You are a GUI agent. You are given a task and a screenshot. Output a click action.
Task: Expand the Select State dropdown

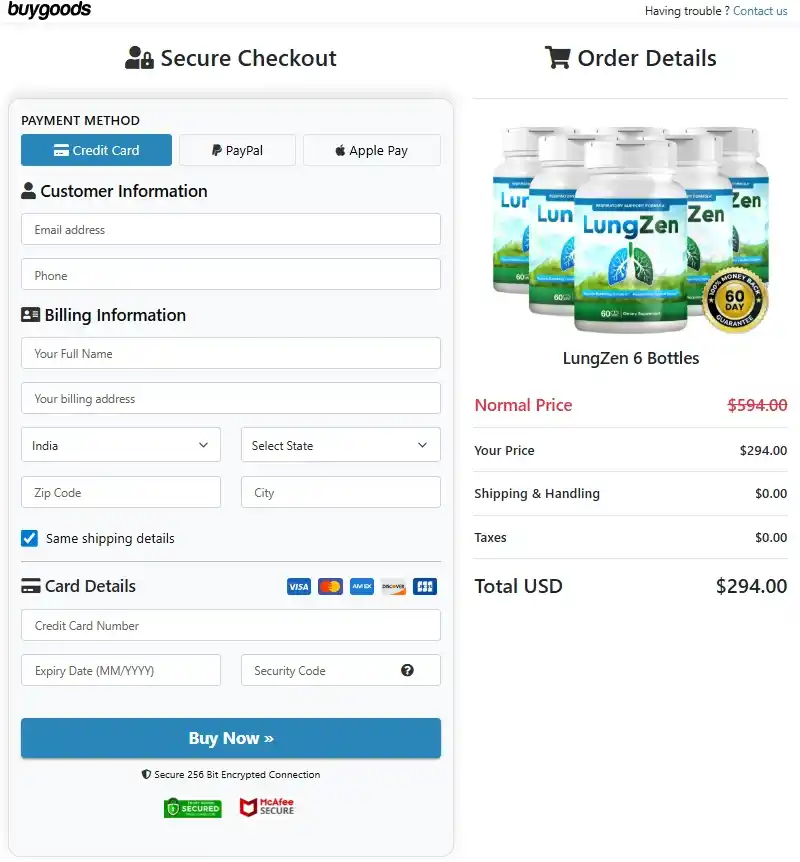tap(340, 446)
